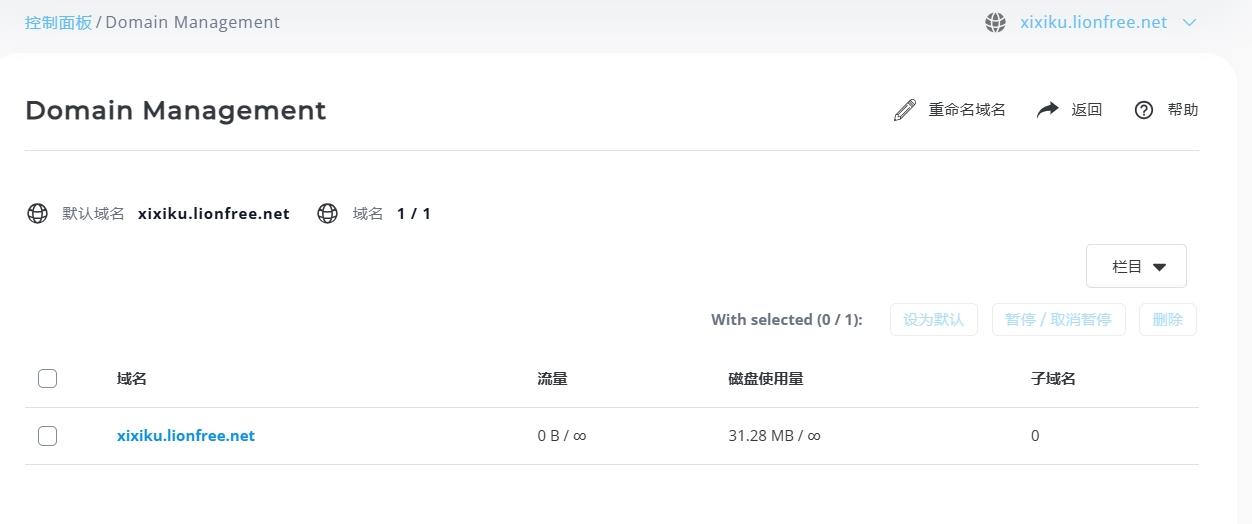The height and width of the screenshot is (524, 1252).
Task: Click the globe icon next to 默认域名
Action: point(37,213)
